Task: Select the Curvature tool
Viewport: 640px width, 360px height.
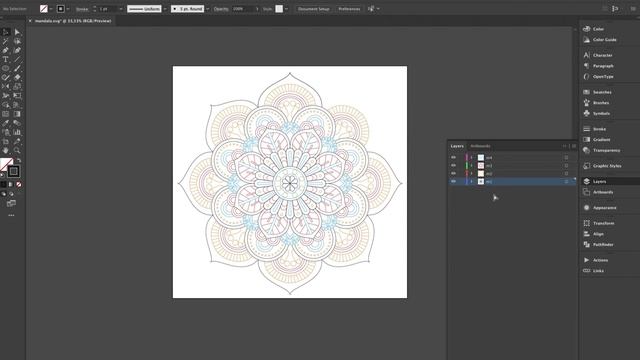Action: 17,50
